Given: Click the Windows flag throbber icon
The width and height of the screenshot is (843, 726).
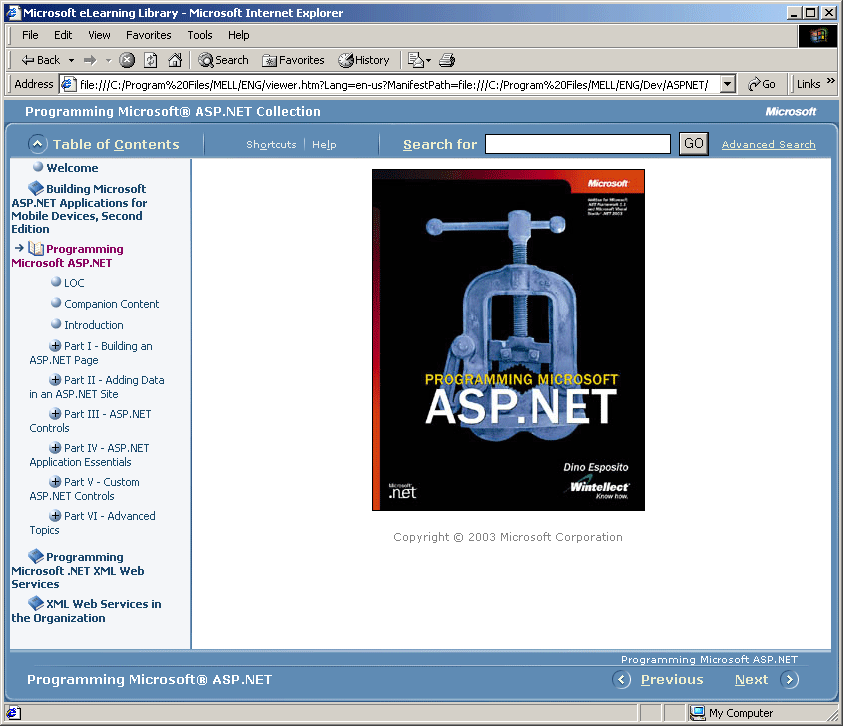Looking at the screenshot, I should 818,35.
